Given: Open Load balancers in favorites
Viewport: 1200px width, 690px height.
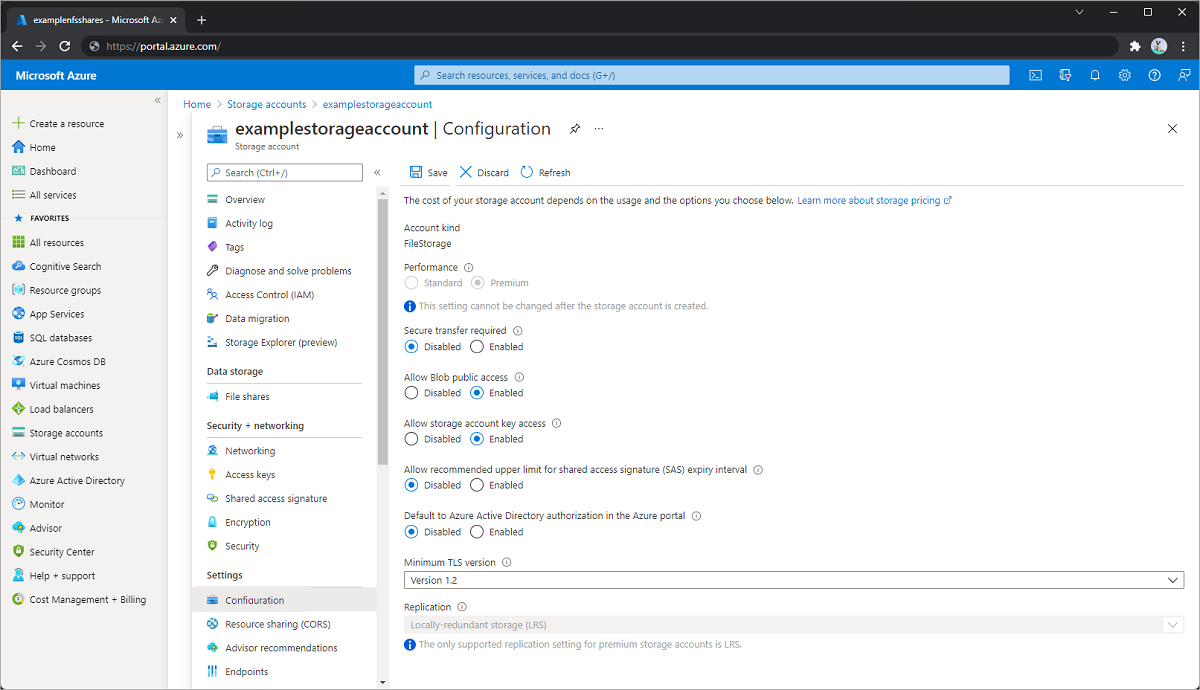Looking at the screenshot, I should pos(61,409).
